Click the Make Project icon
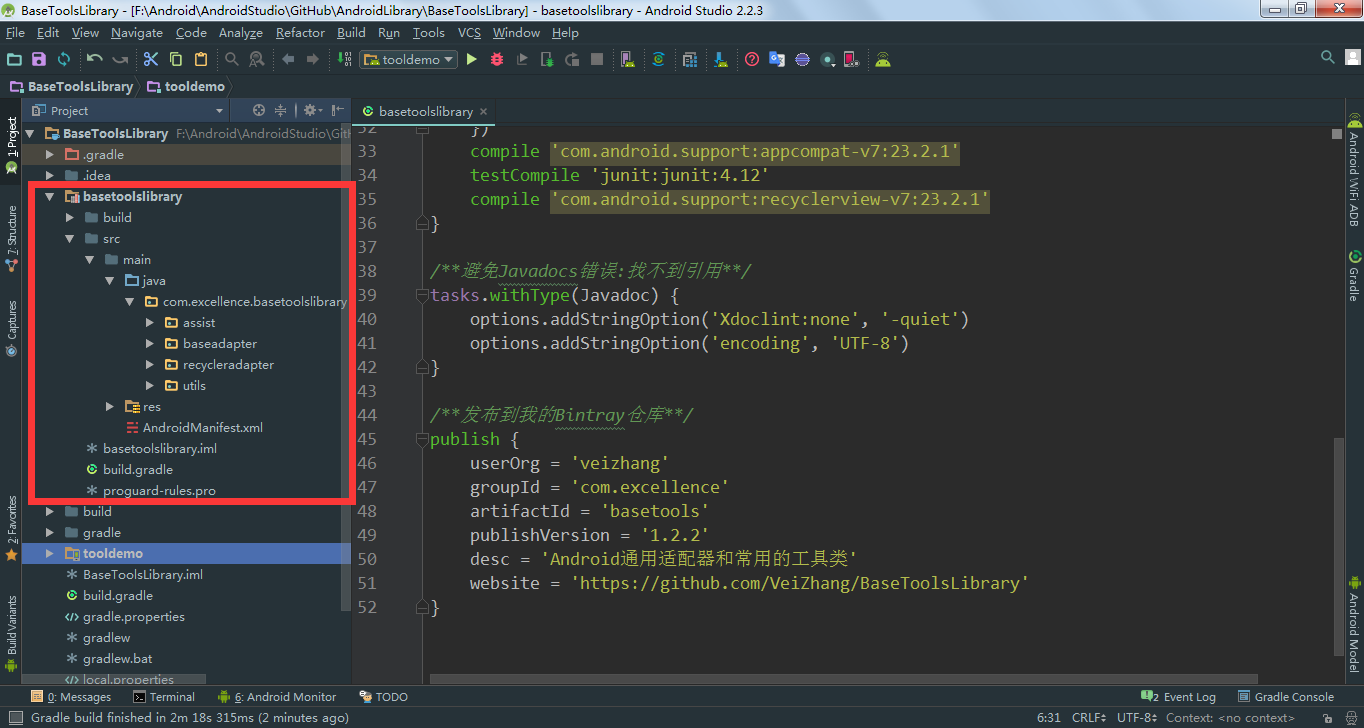Image resolution: width=1364 pixels, height=728 pixels. [x=344, y=60]
